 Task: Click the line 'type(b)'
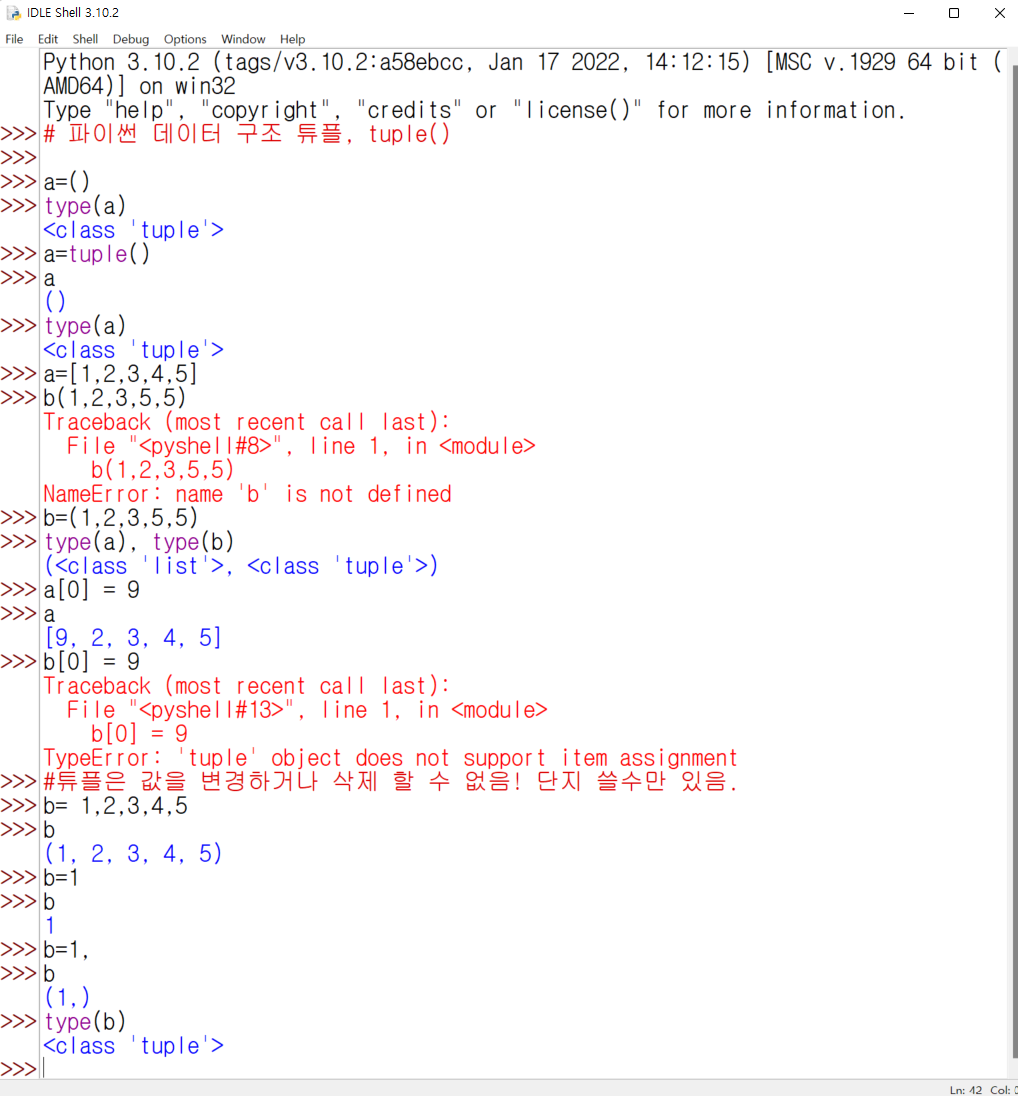[x=85, y=1022]
